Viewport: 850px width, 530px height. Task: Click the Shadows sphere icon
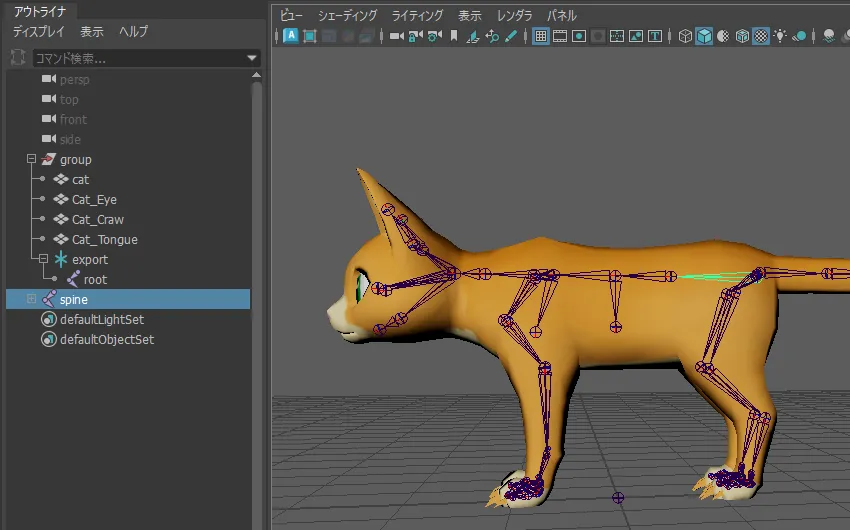click(x=799, y=36)
